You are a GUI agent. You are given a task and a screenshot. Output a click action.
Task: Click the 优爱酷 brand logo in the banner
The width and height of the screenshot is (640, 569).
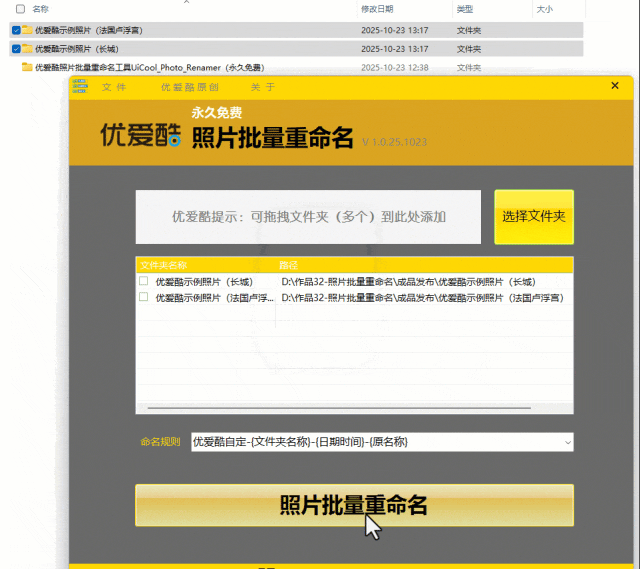point(141,135)
